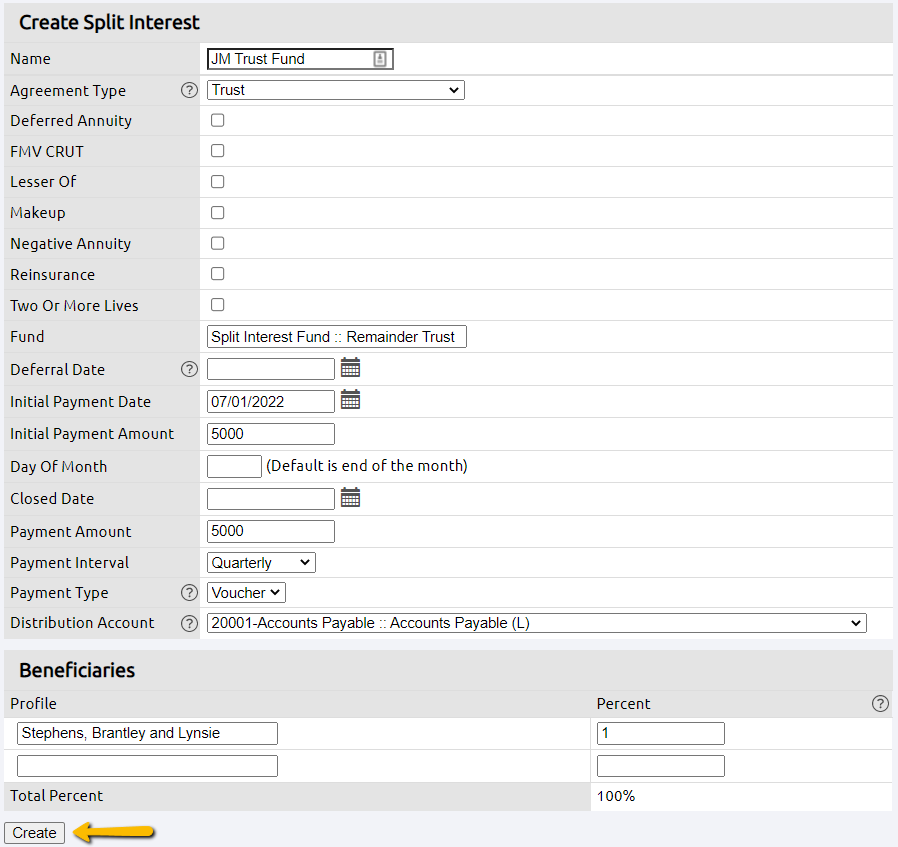Click the Deferral Date text box

click(x=271, y=369)
